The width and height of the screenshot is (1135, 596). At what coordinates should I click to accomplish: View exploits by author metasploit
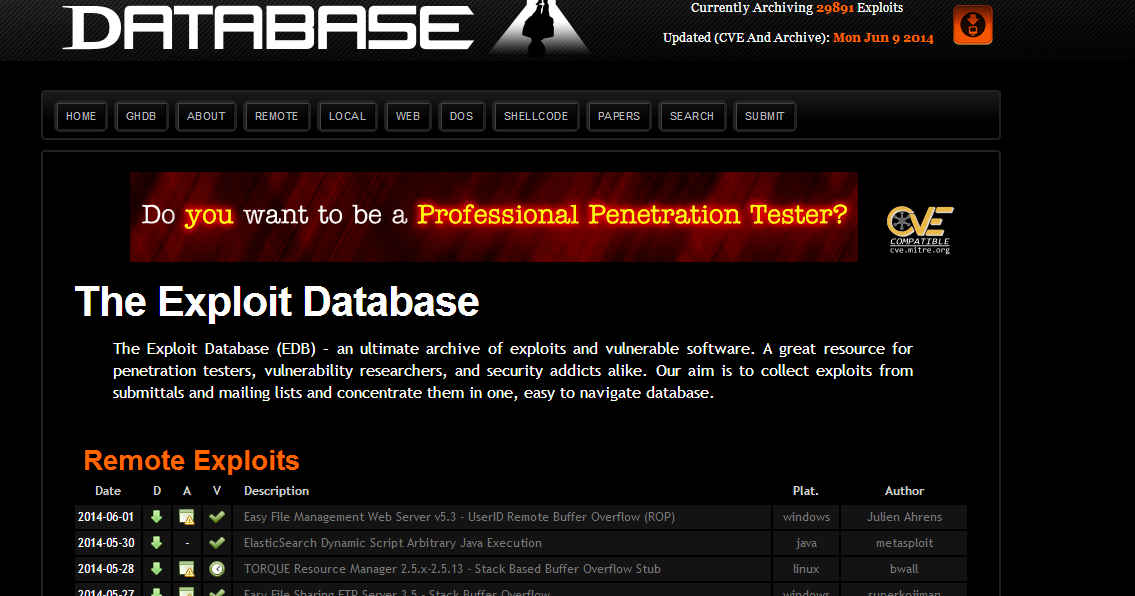coord(904,543)
